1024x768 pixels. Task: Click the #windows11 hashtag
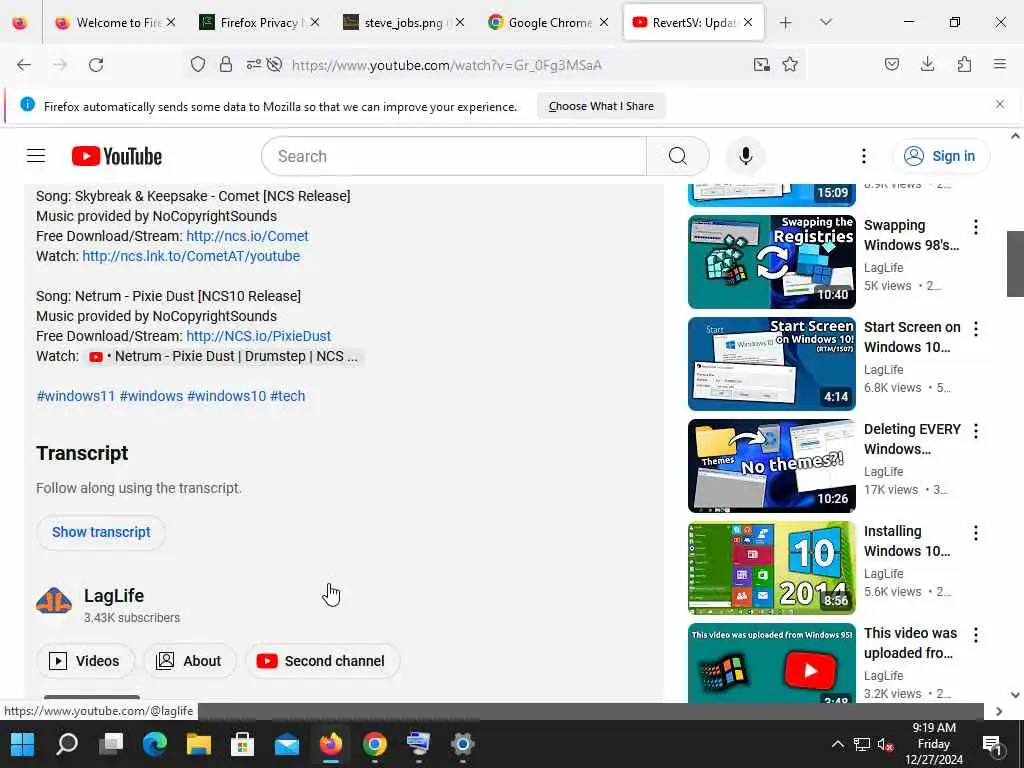pyautogui.click(x=76, y=396)
